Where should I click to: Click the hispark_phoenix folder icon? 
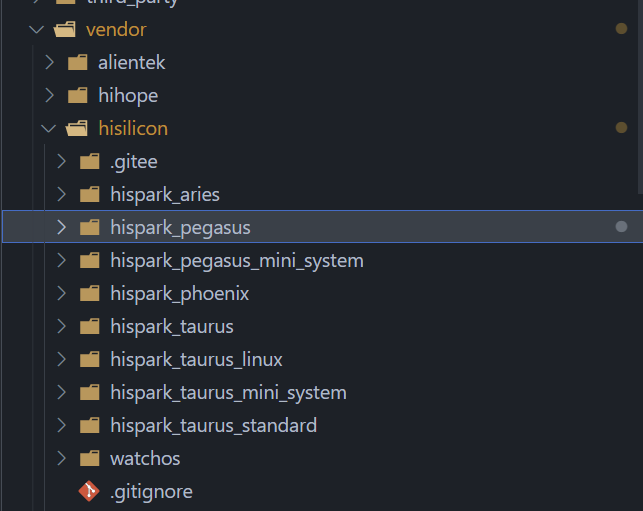(x=89, y=293)
